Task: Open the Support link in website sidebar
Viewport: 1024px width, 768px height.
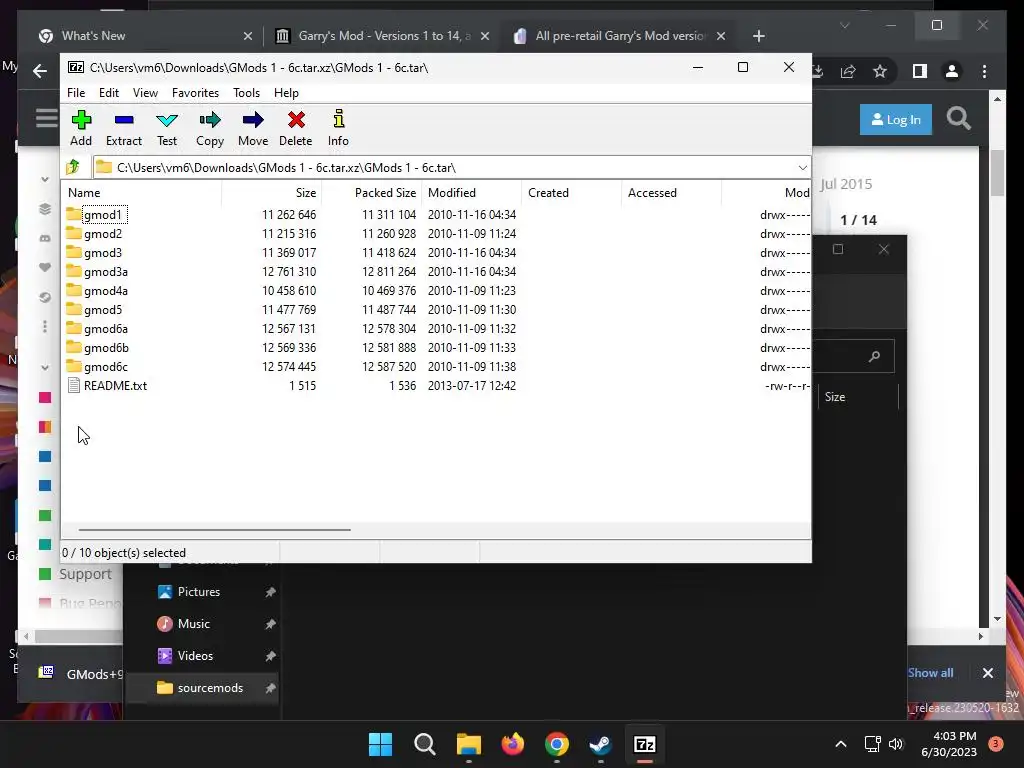Action: [85, 574]
